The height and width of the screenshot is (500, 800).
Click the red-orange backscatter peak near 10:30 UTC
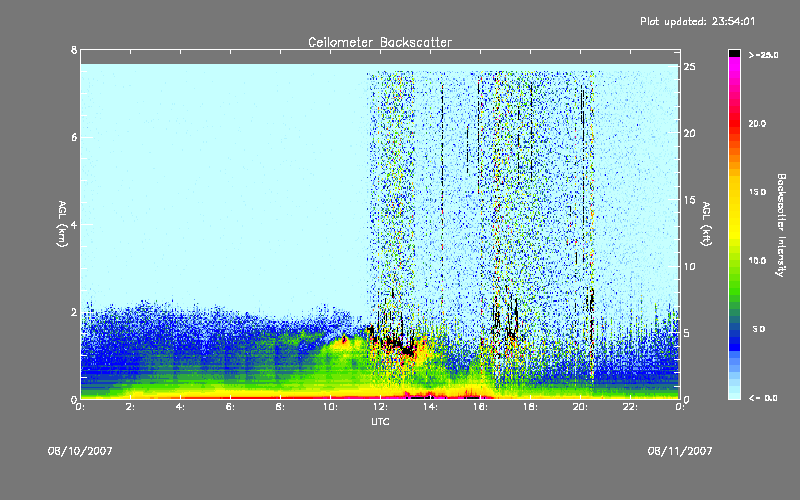(x=344, y=339)
